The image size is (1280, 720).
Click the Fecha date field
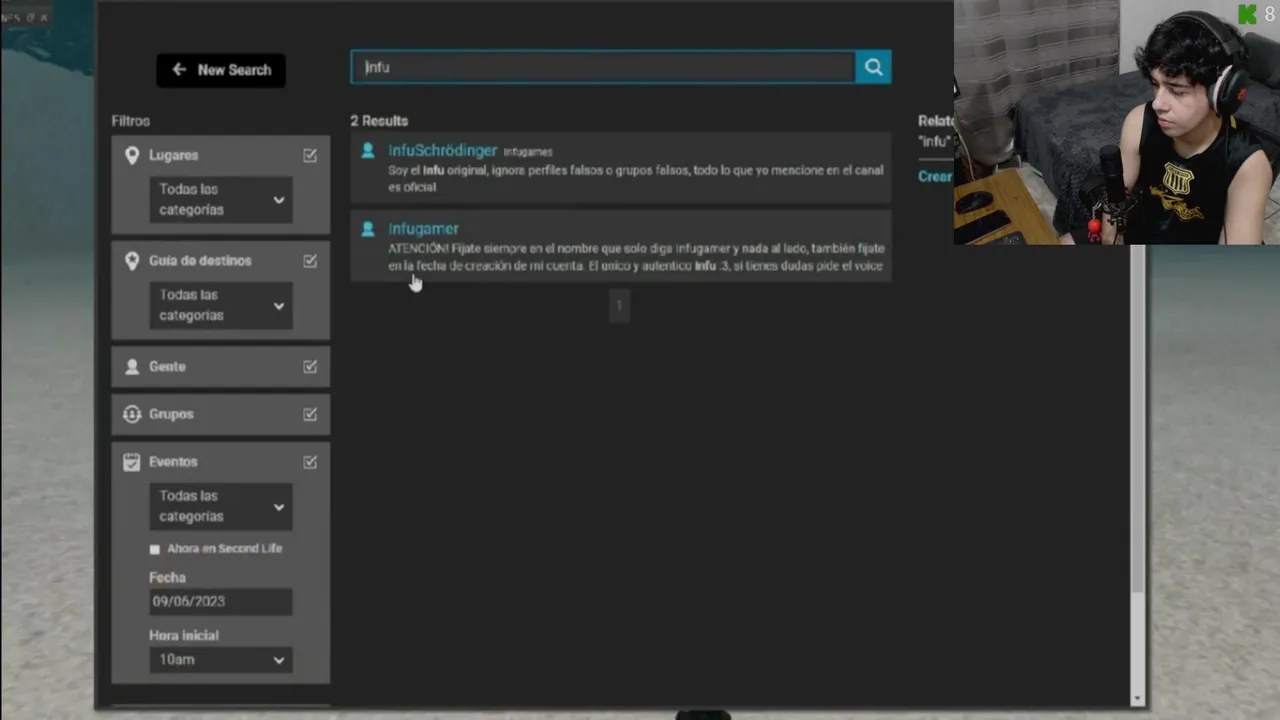221,601
